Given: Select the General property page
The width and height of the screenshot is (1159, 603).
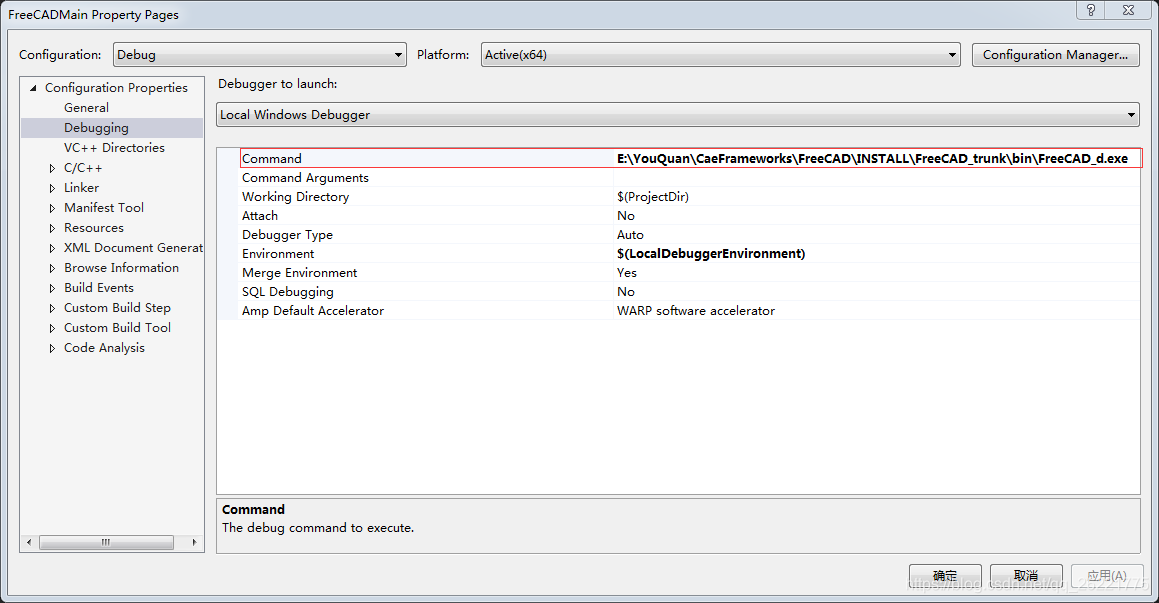Looking at the screenshot, I should pyautogui.click(x=86, y=108).
